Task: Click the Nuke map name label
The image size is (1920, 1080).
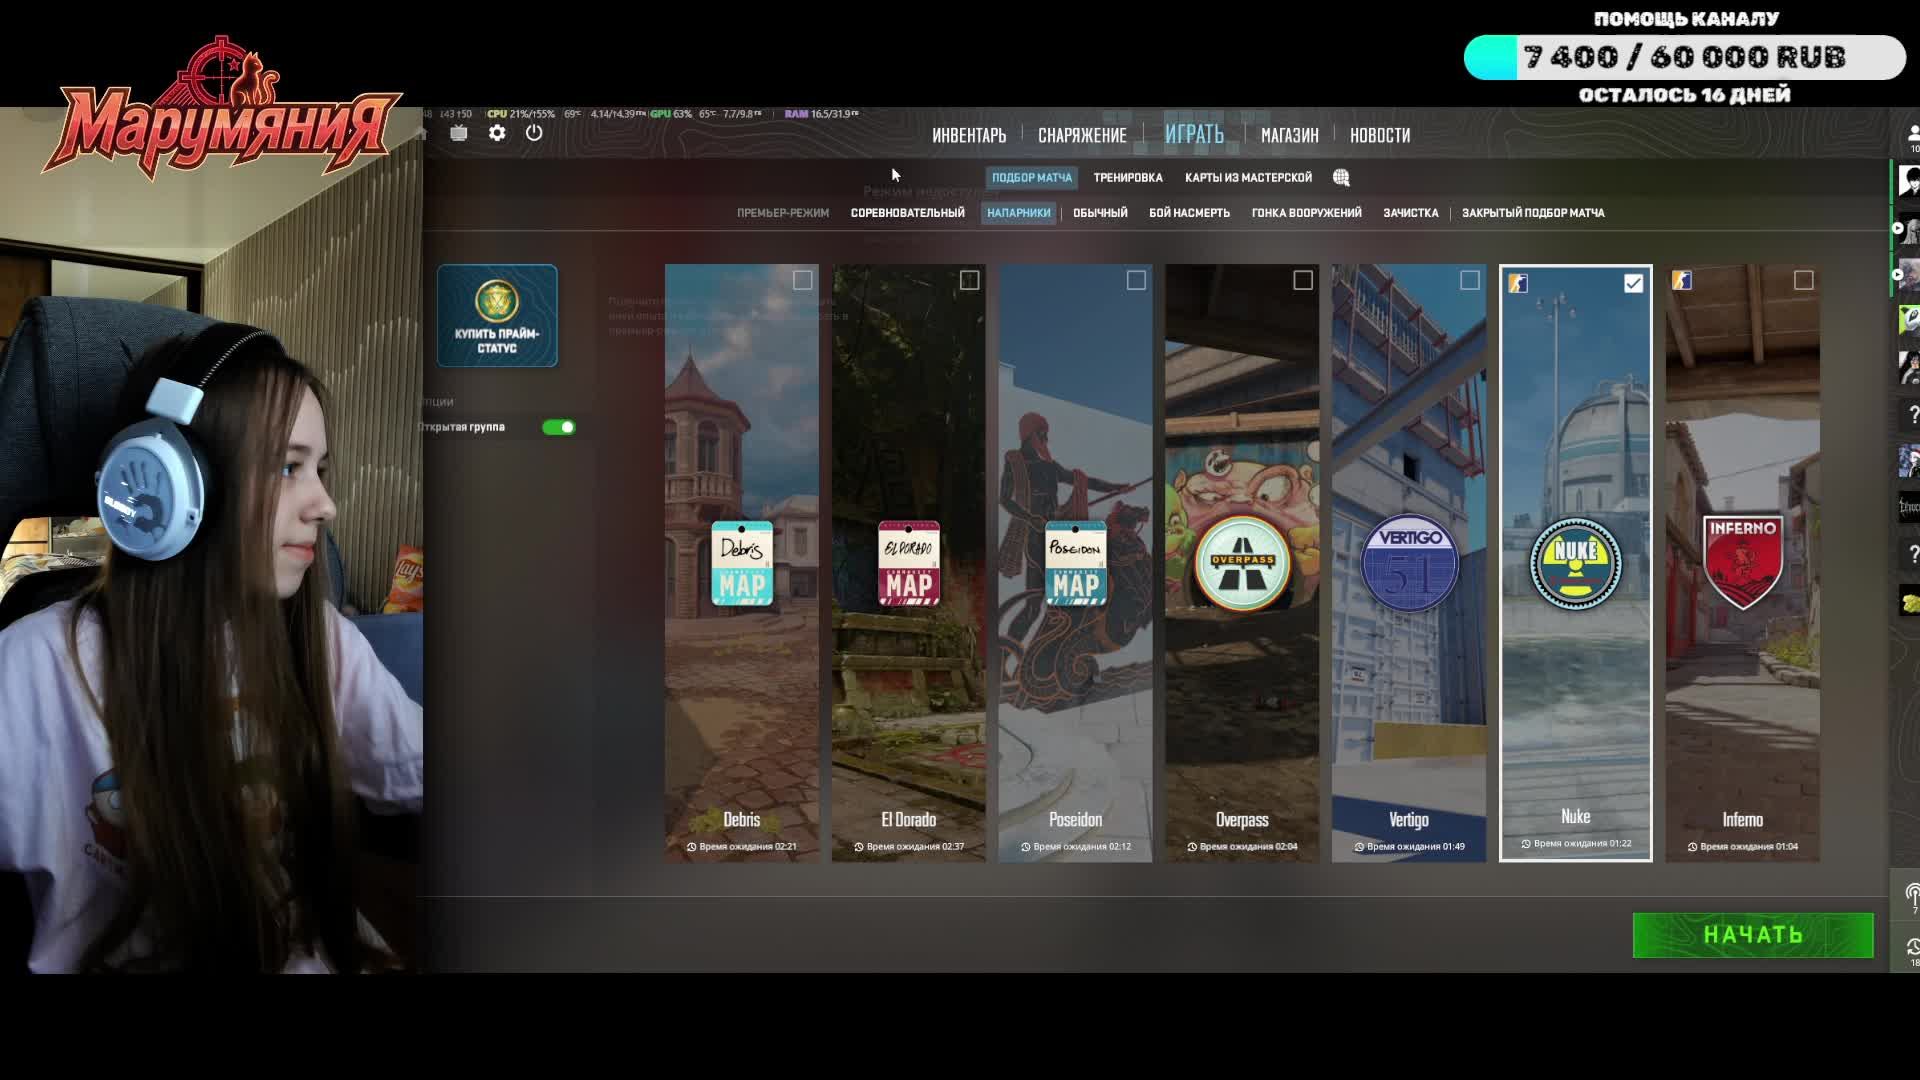Action: click(1576, 817)
